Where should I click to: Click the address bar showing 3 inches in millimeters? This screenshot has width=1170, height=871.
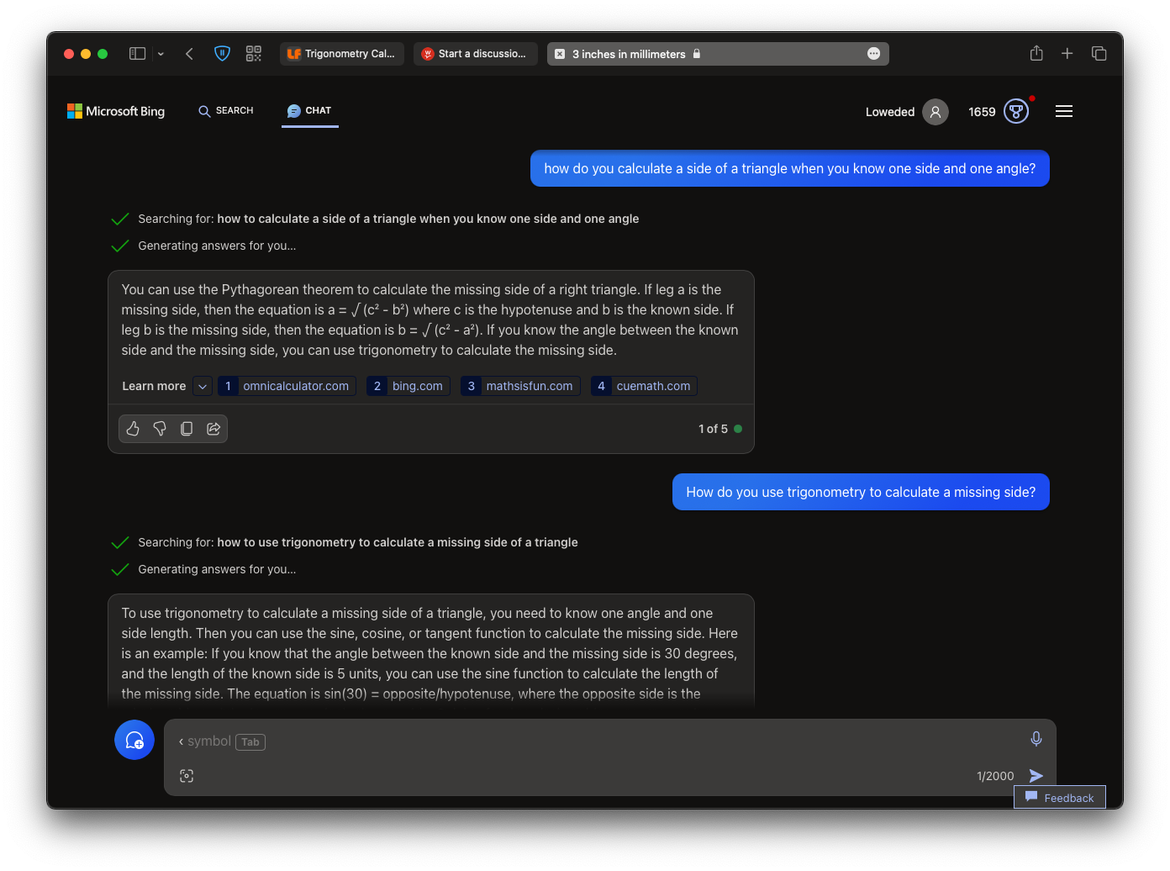[716, 53]
